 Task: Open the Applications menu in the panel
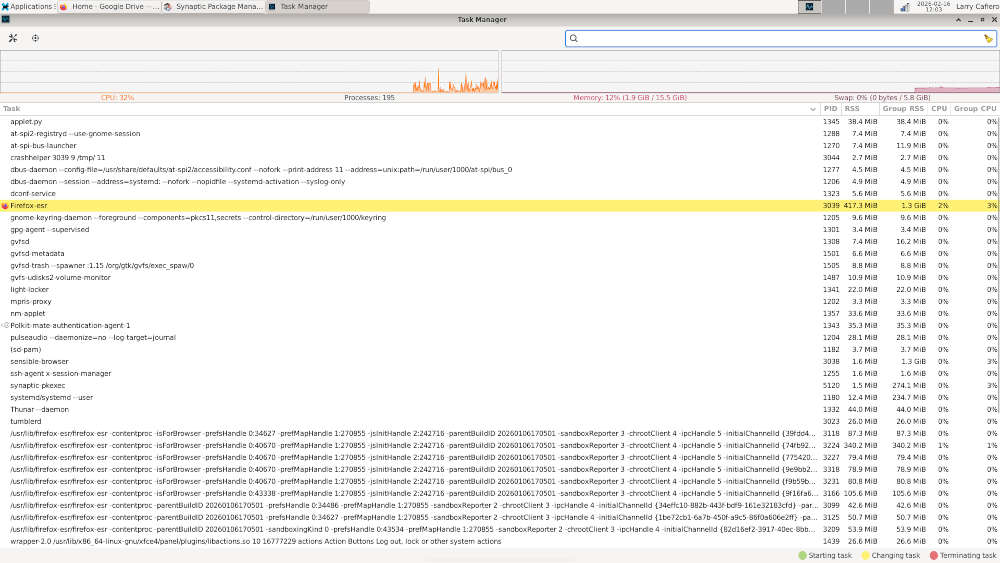point(28,6)
